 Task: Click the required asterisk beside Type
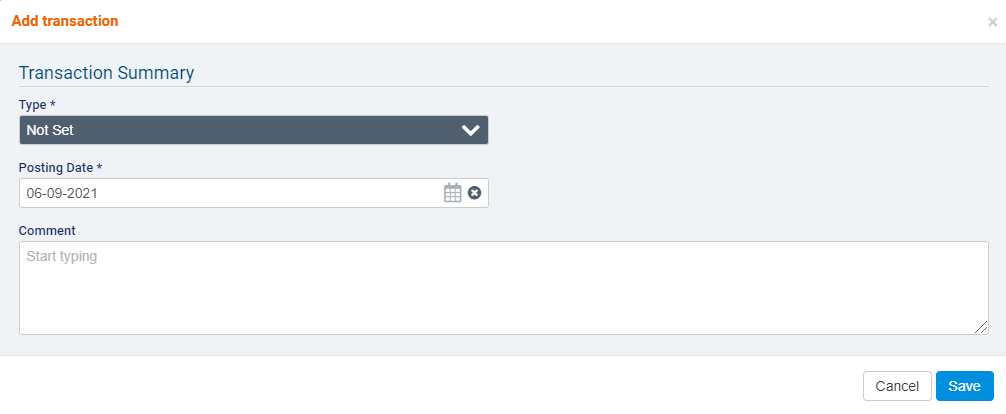[x=53, y=103]
